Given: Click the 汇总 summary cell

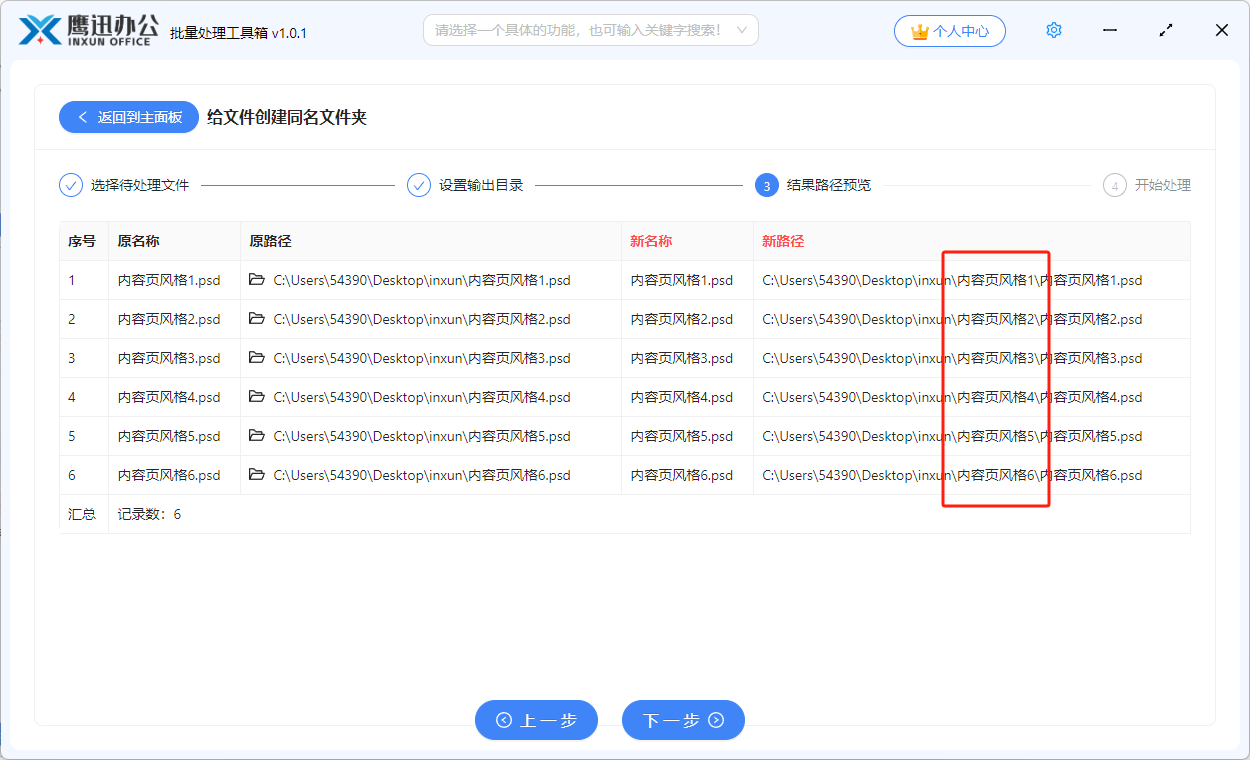Looking at the screenshot, I should (x=82, y=514).
